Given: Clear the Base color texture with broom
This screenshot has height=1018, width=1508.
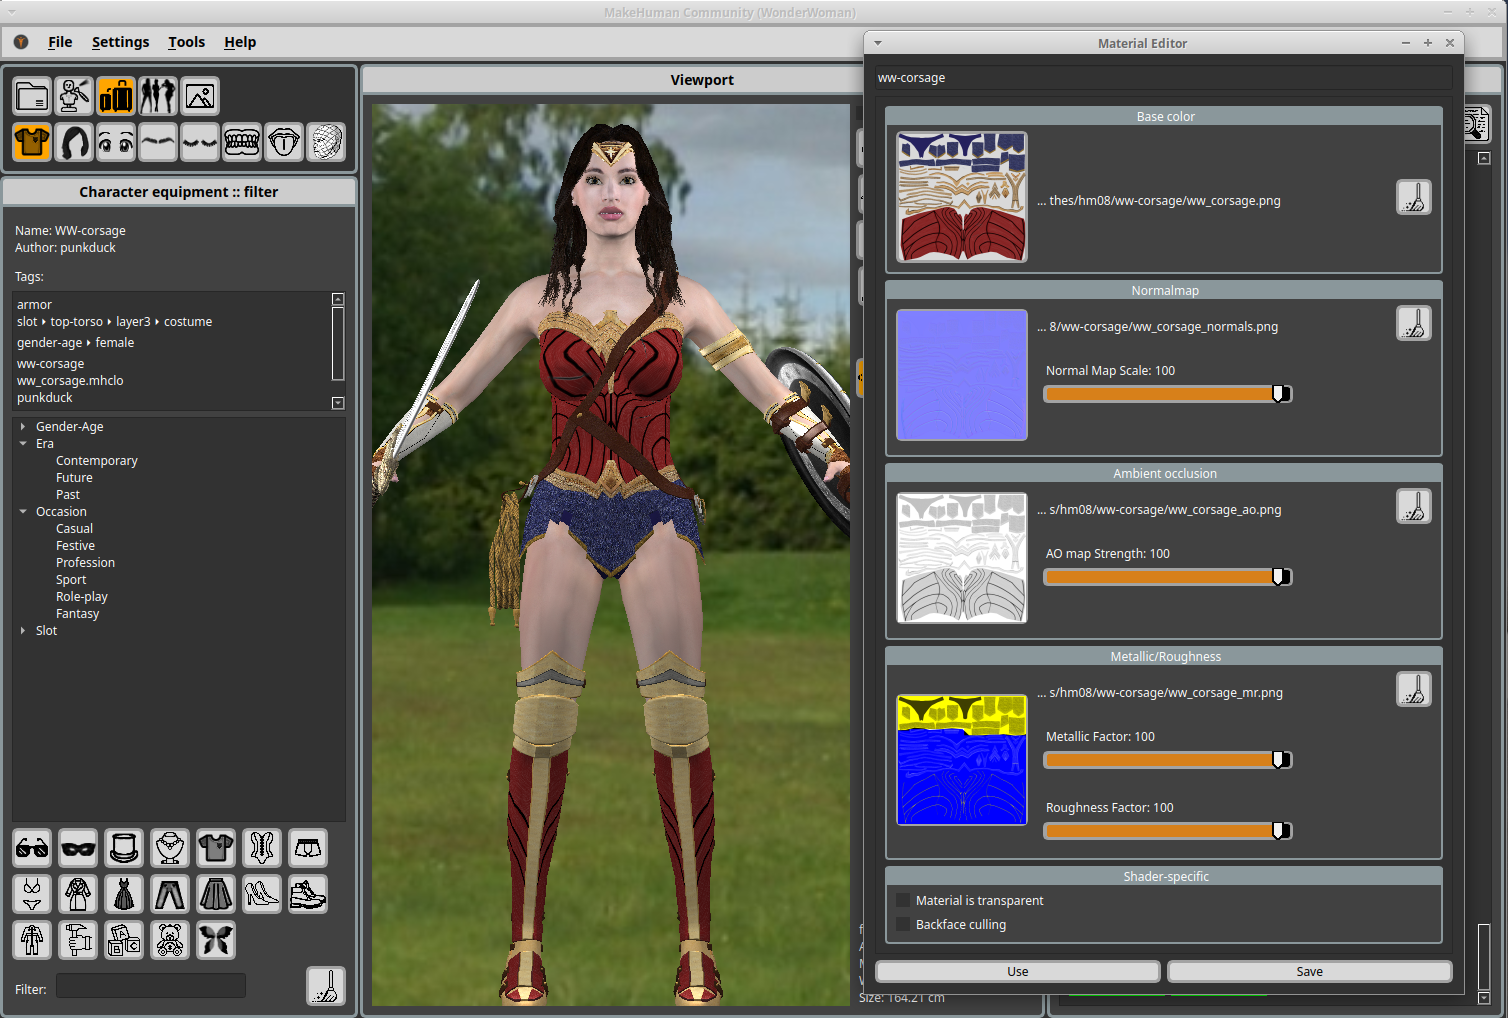Looking at the screenshot, I should click(x=1413, y=198).
